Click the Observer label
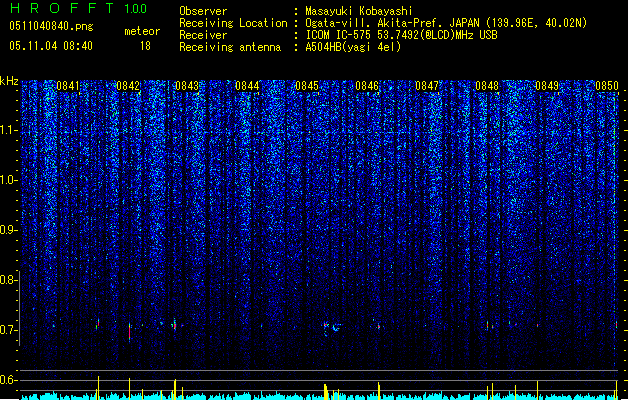Image resolution: width=629 pixels, height=400 pixels. 203,11
